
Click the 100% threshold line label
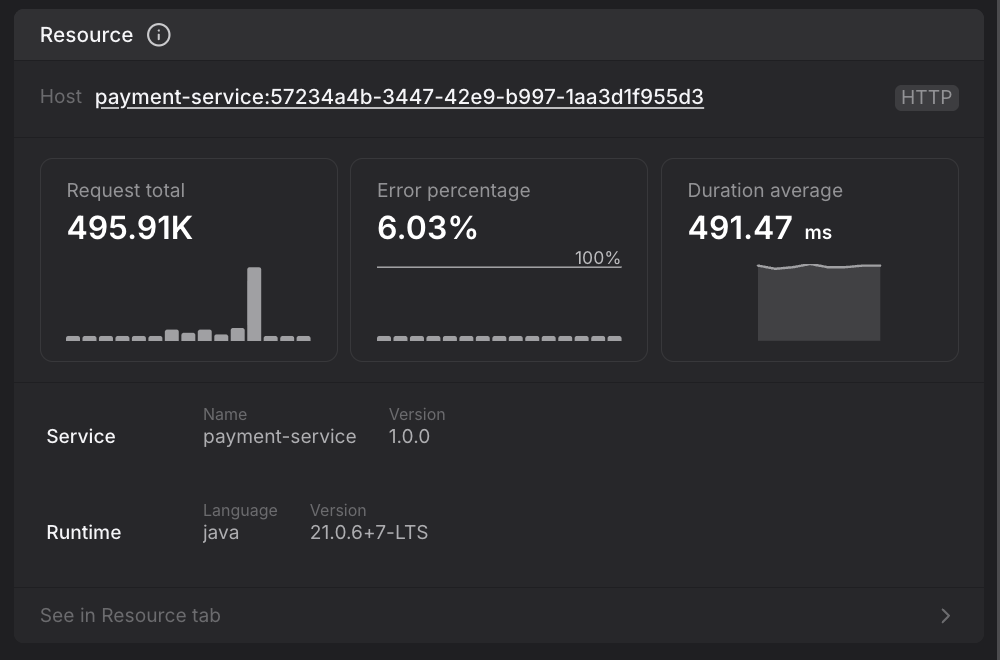[x=597, y=258]
